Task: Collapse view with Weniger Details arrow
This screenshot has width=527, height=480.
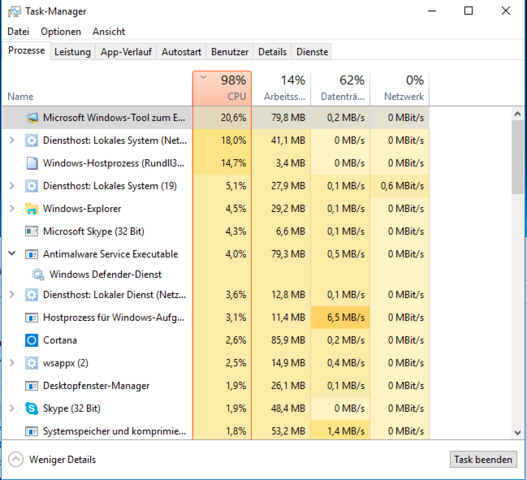Action: click(x=16, y=459)
